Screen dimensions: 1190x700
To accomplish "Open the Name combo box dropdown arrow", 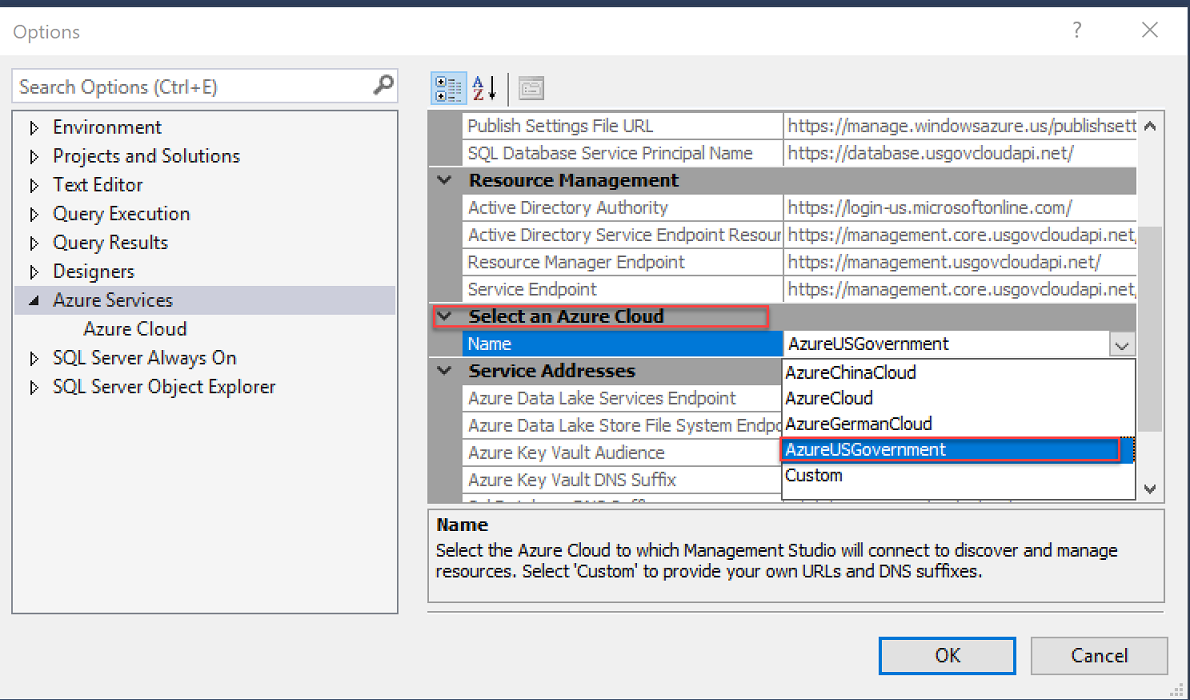I will click(1122, 343).
